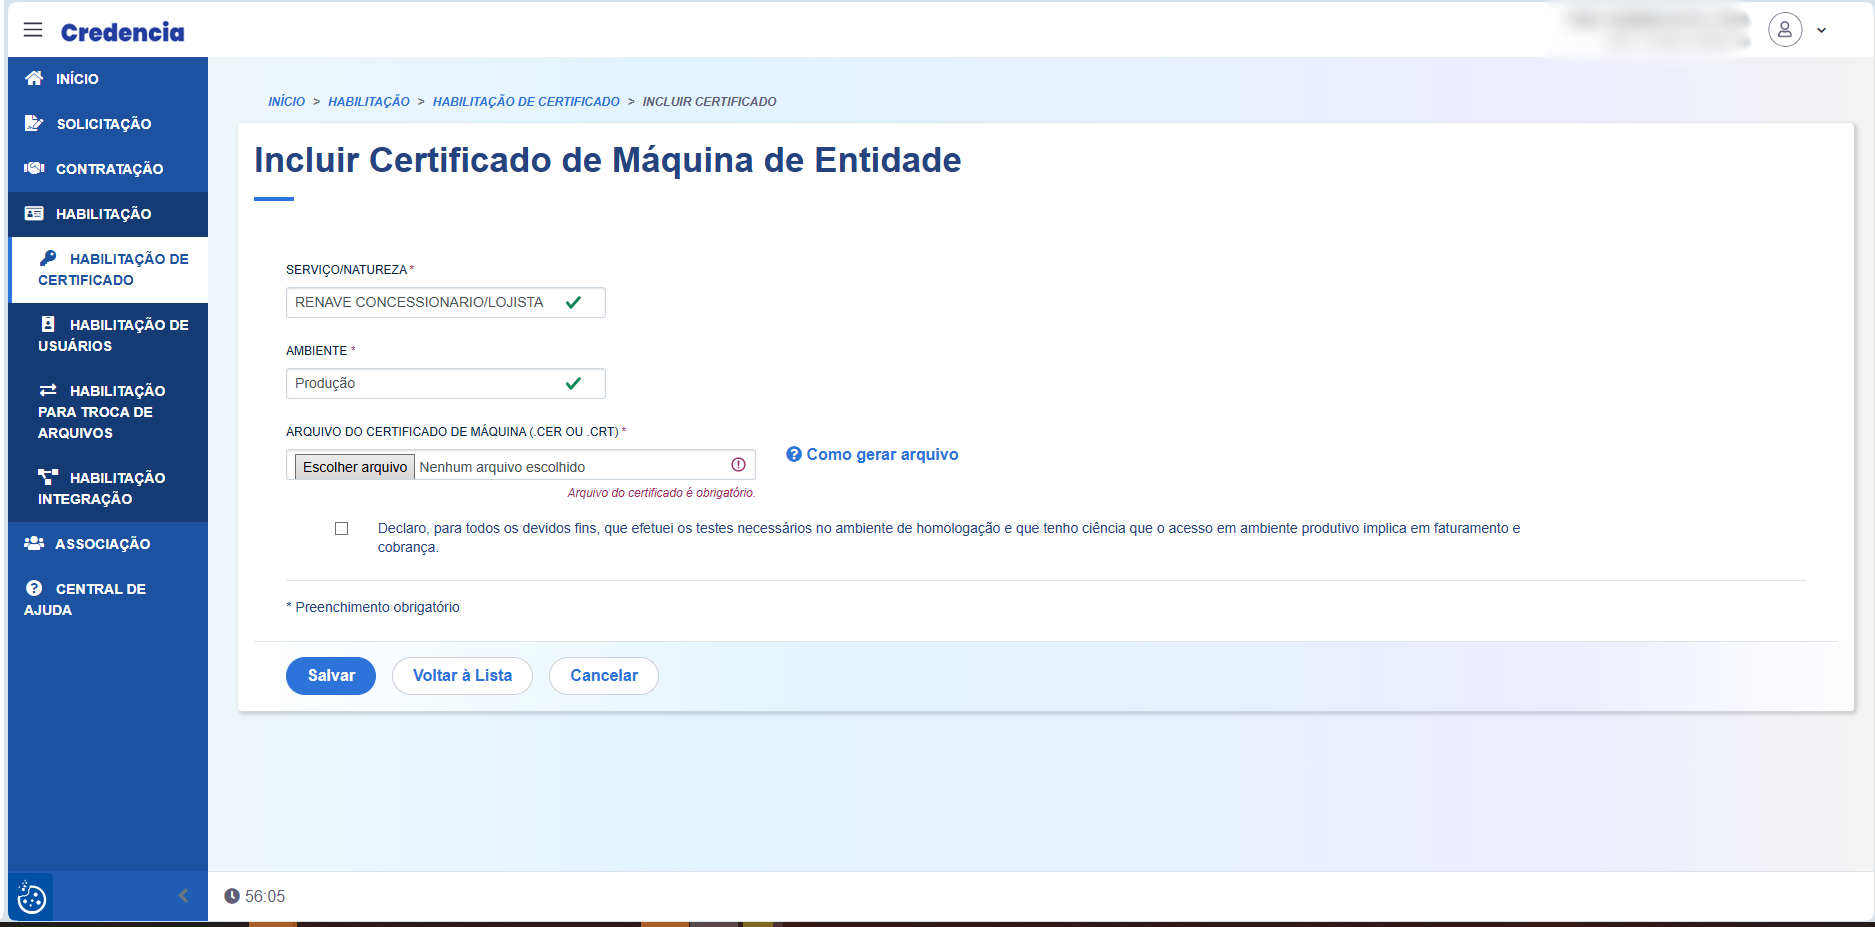Collapse the Habilitação menu section
Screen dimensions: 1875x927
click(108, 214)
